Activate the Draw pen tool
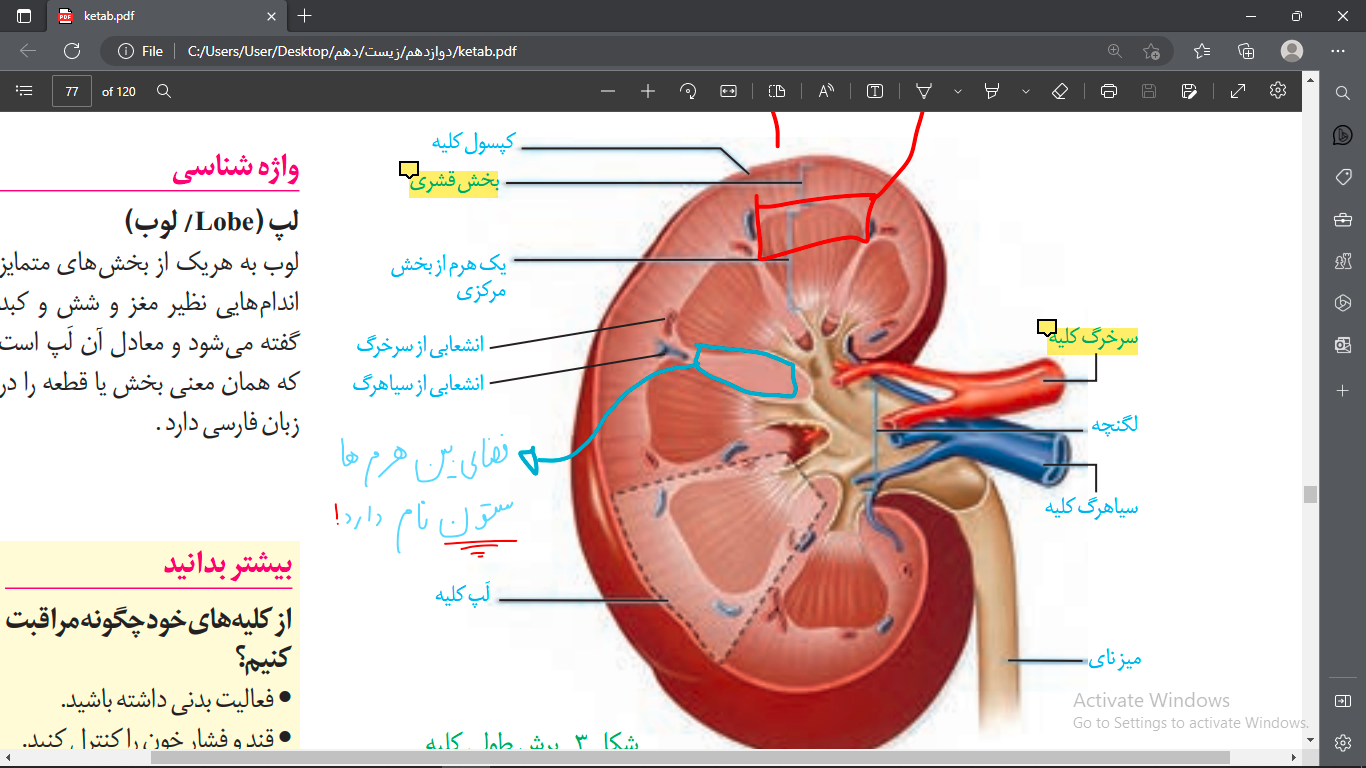1366x768 pixels. (x=924, y=91)
